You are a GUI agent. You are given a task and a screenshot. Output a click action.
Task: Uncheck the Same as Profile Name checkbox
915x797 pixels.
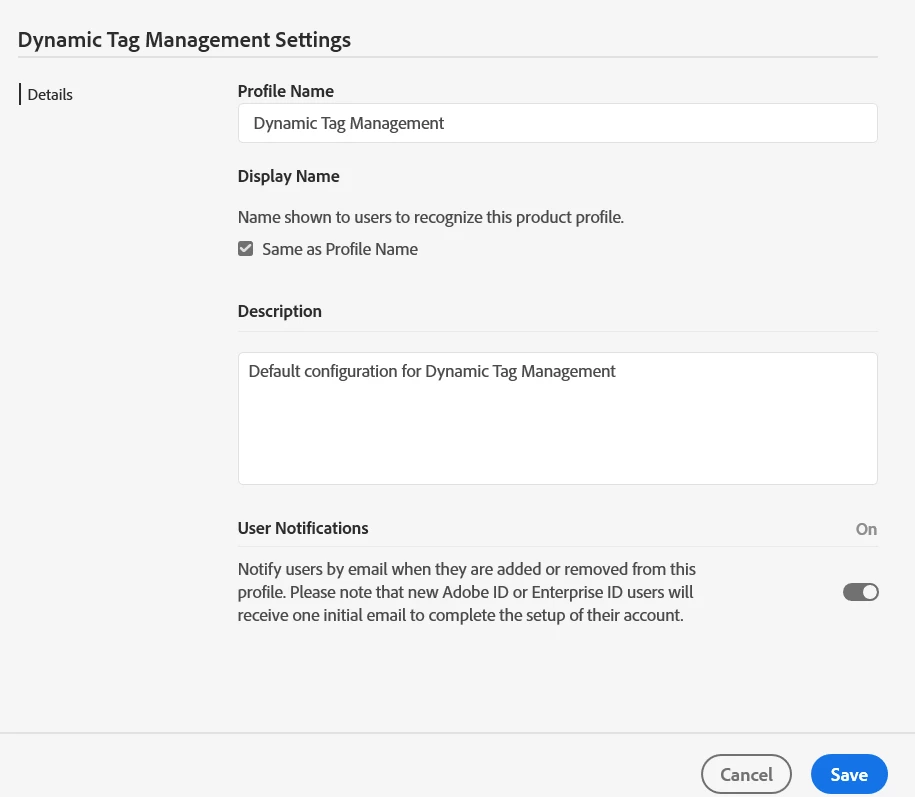point(246,249)
